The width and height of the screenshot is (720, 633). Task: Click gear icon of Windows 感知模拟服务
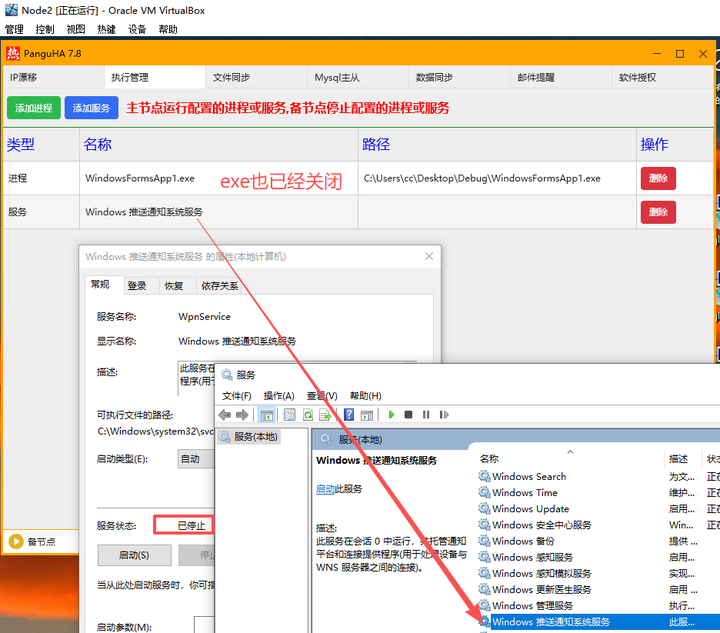click(484, 573)
